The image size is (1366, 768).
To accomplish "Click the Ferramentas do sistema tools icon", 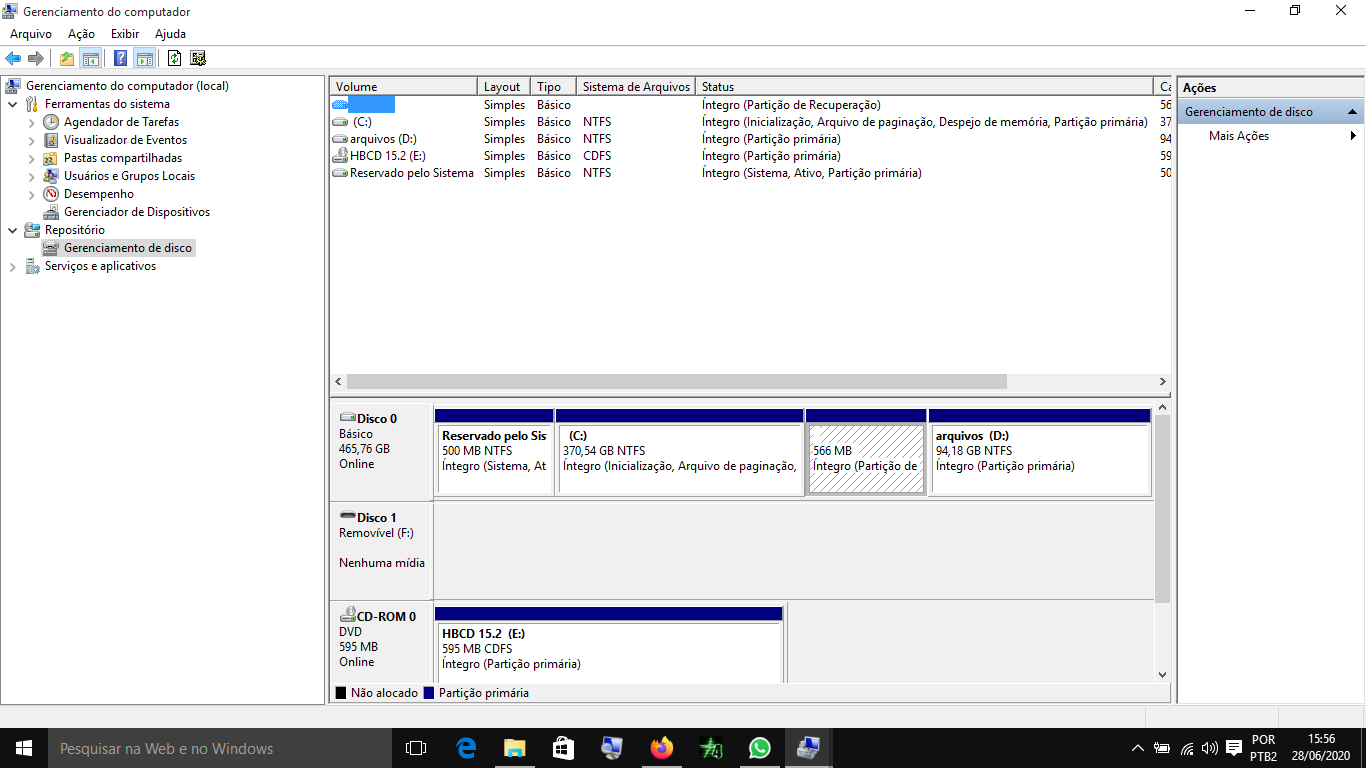I will click(32, 104).
